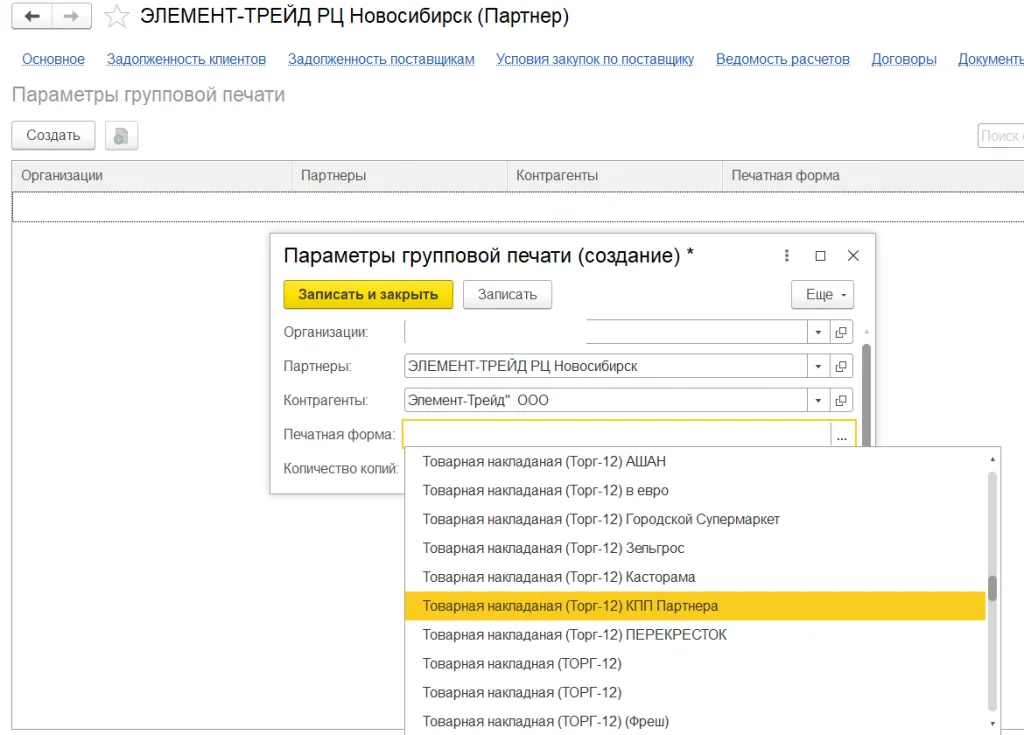
Task: Select Товарная накладаная (Торг-12) в евро
Action: (695, 491)
